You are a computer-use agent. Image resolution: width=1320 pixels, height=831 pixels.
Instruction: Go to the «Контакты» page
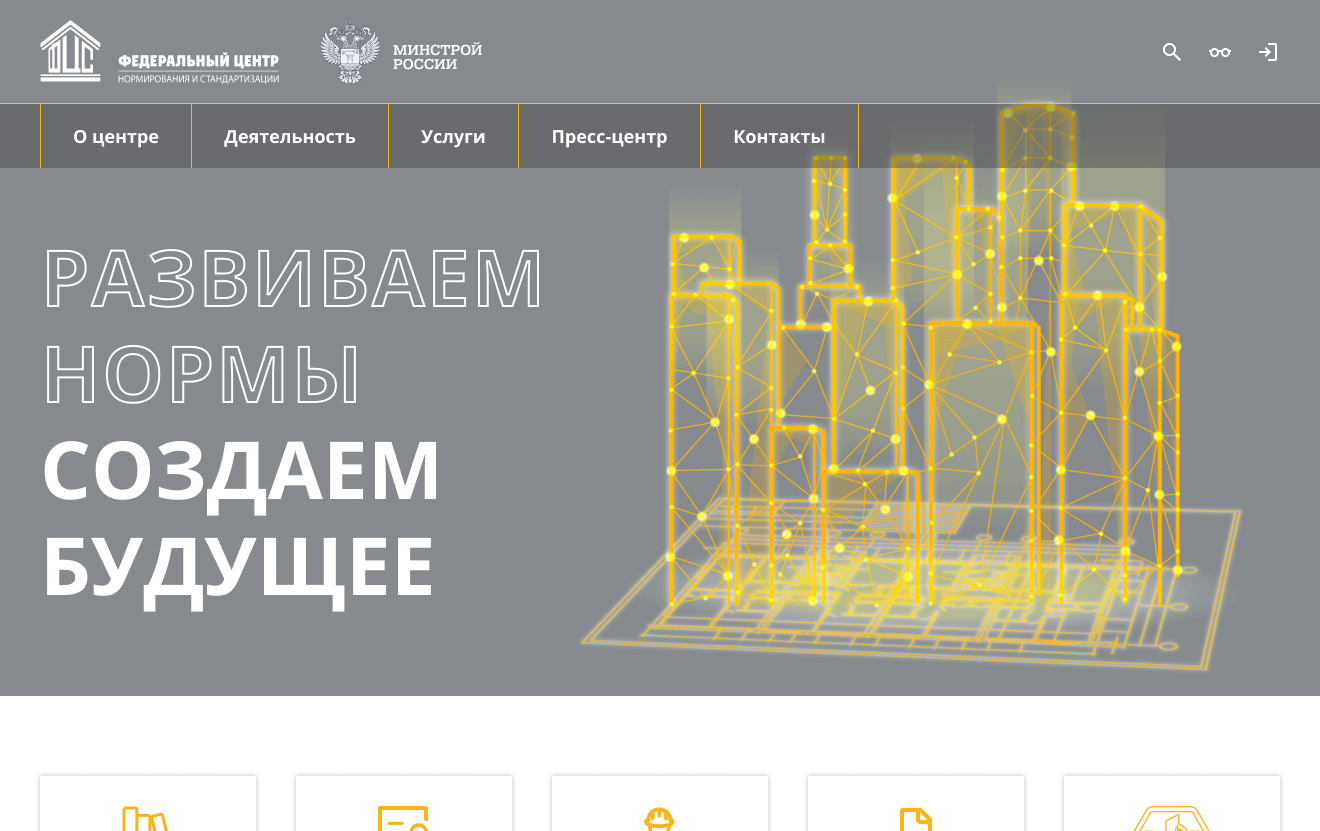tap(779, 136)
